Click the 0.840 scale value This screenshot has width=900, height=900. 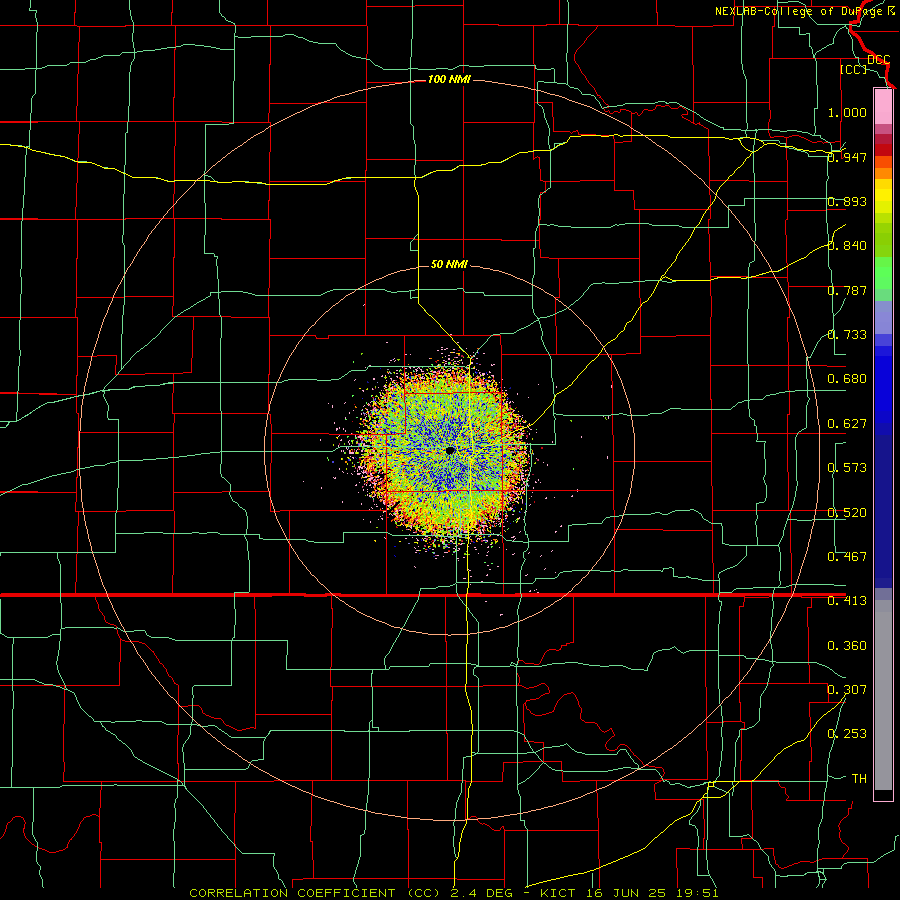(x=847, y=246)
